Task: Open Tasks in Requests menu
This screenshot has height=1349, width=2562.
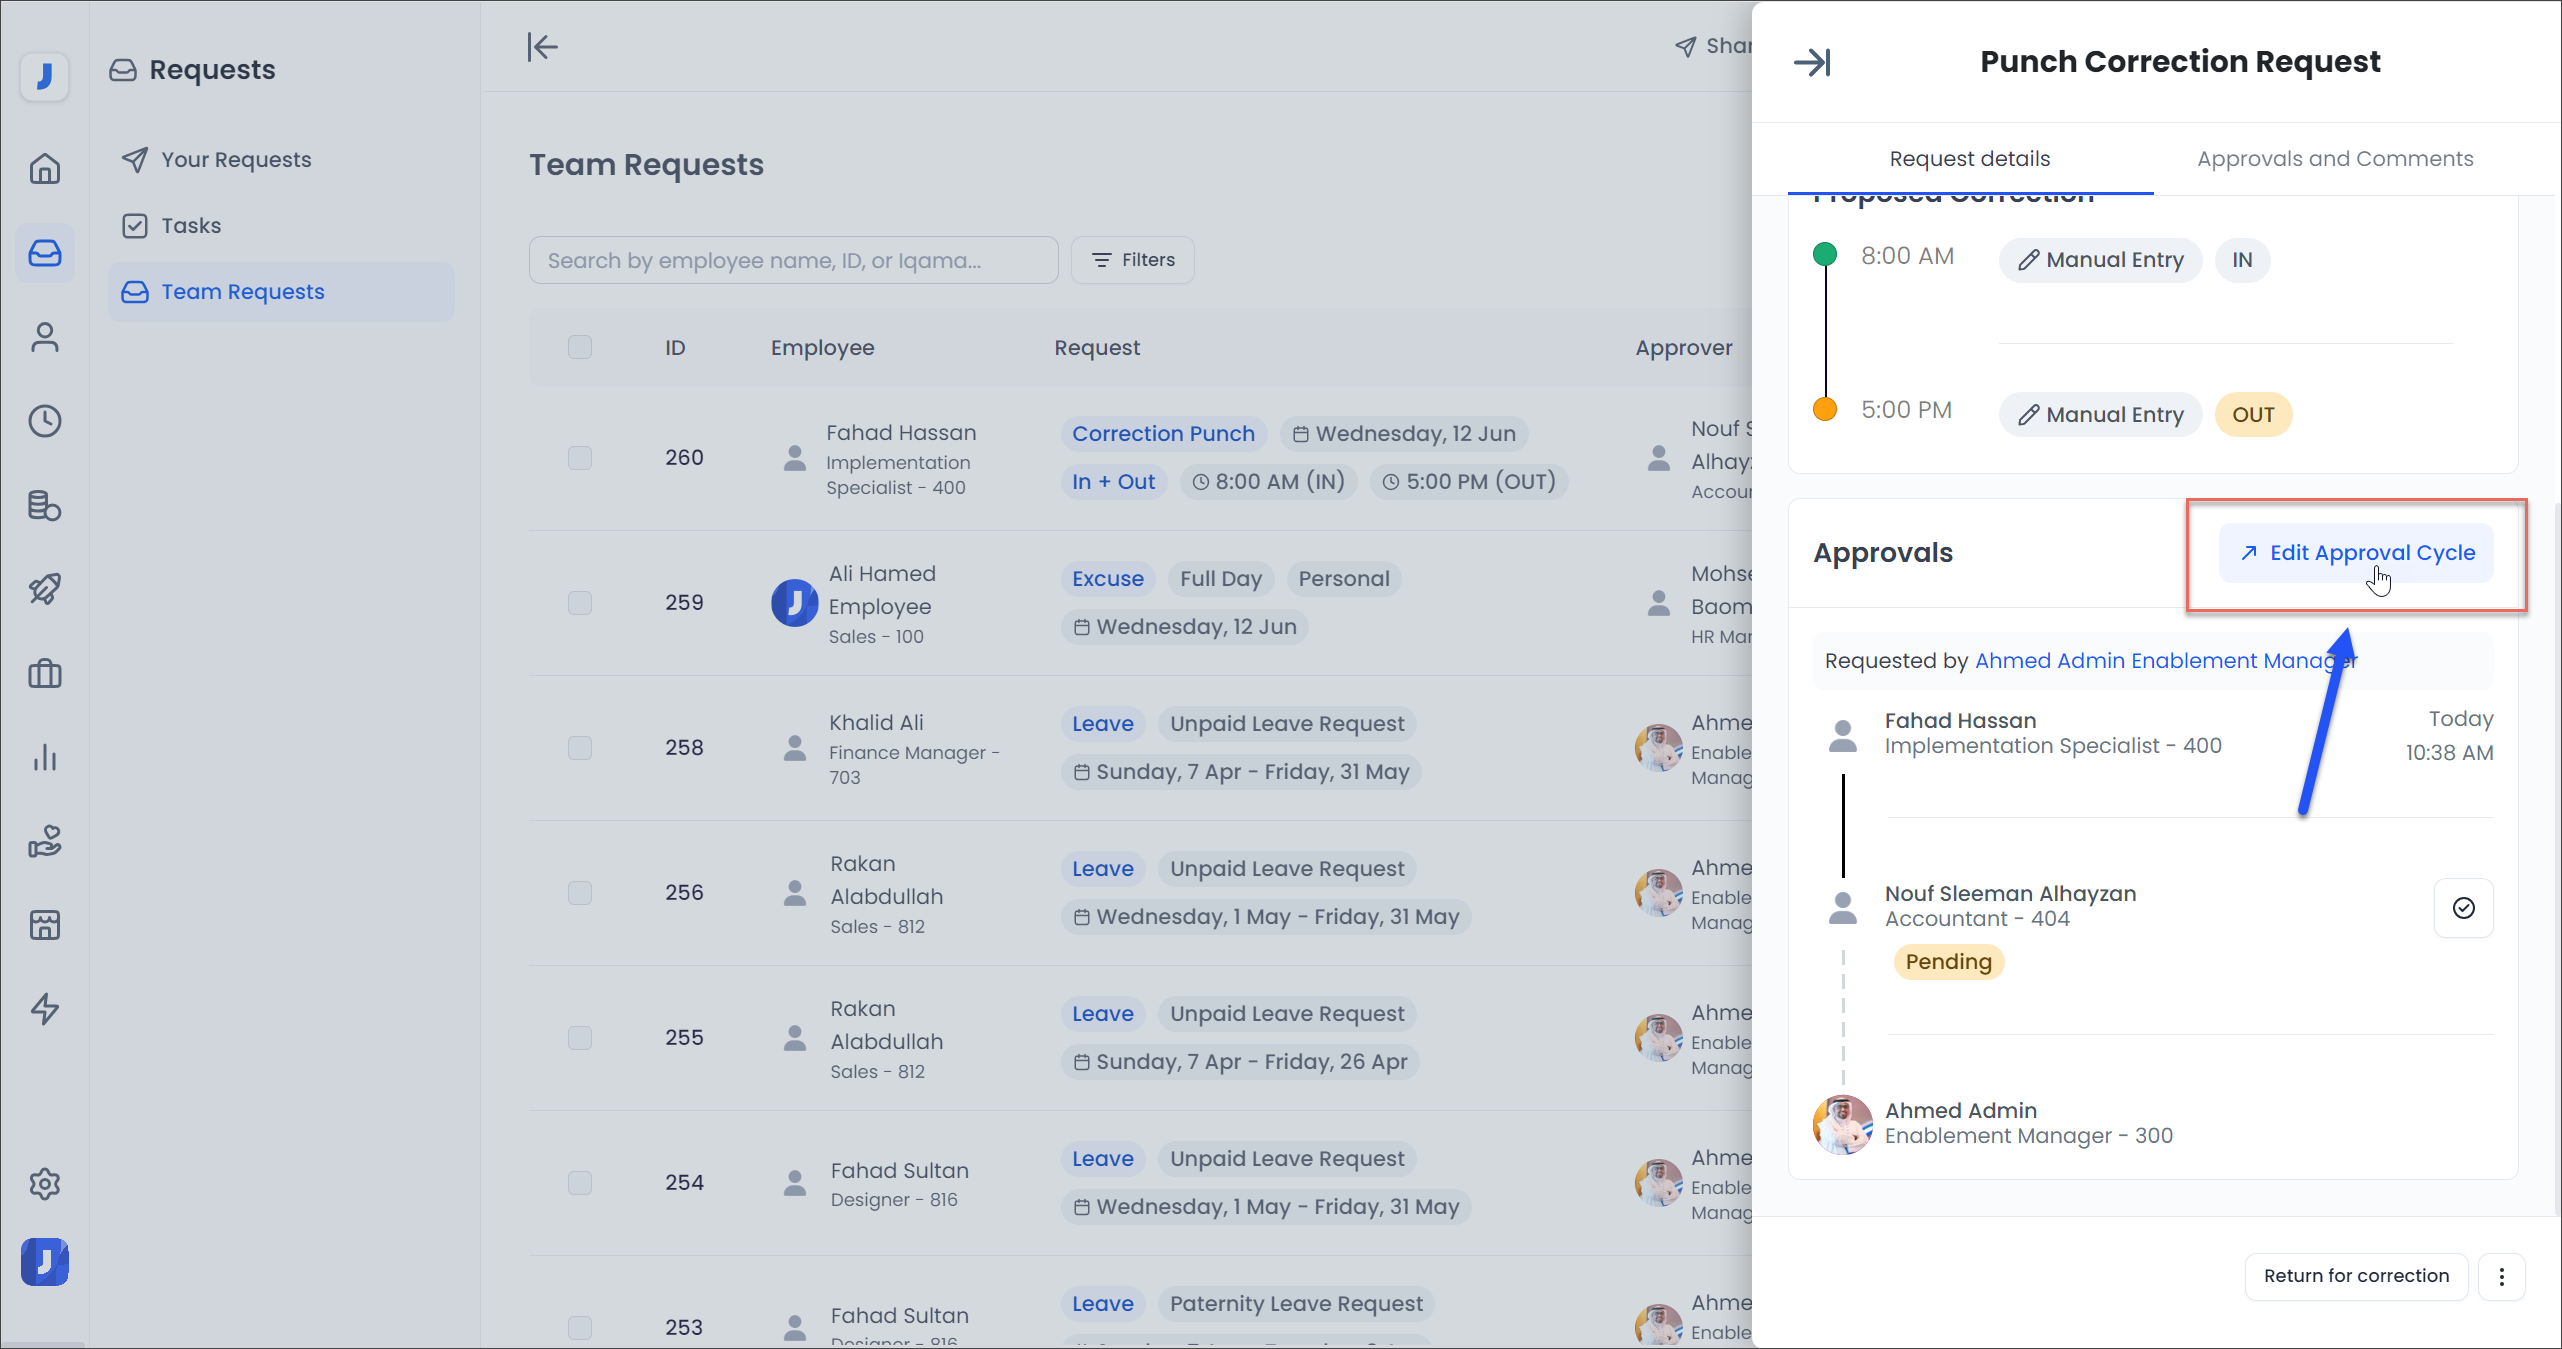Action: [191, 226]
